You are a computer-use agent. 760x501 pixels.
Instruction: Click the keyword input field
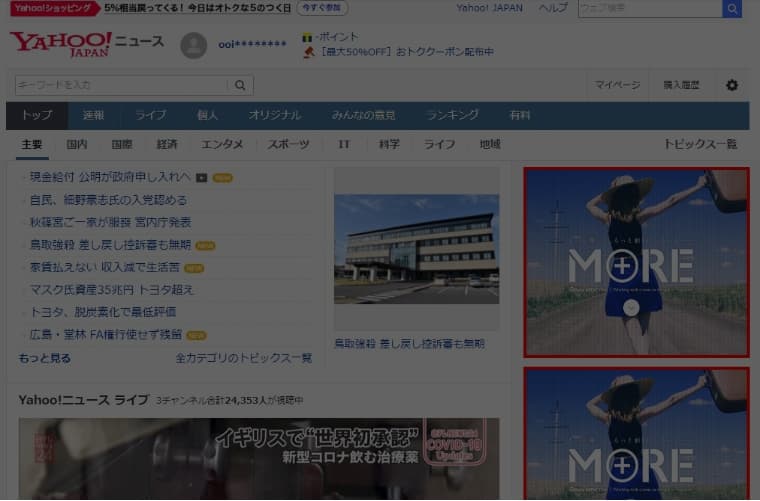pyautogui.click(x=121, y=85)
